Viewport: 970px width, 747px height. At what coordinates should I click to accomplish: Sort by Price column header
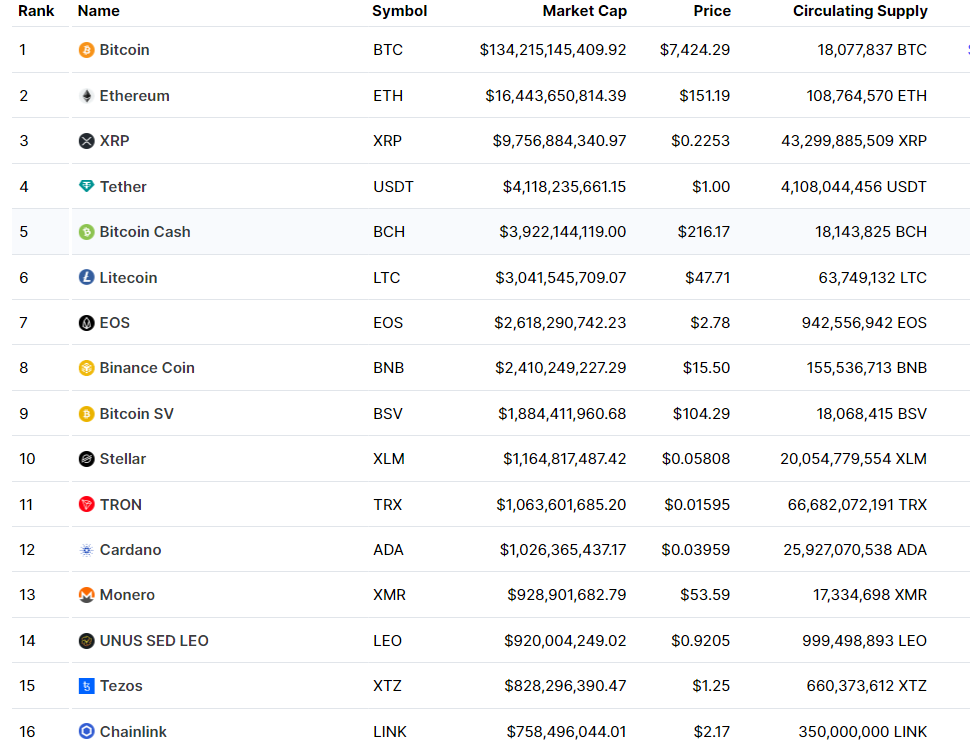712,11
